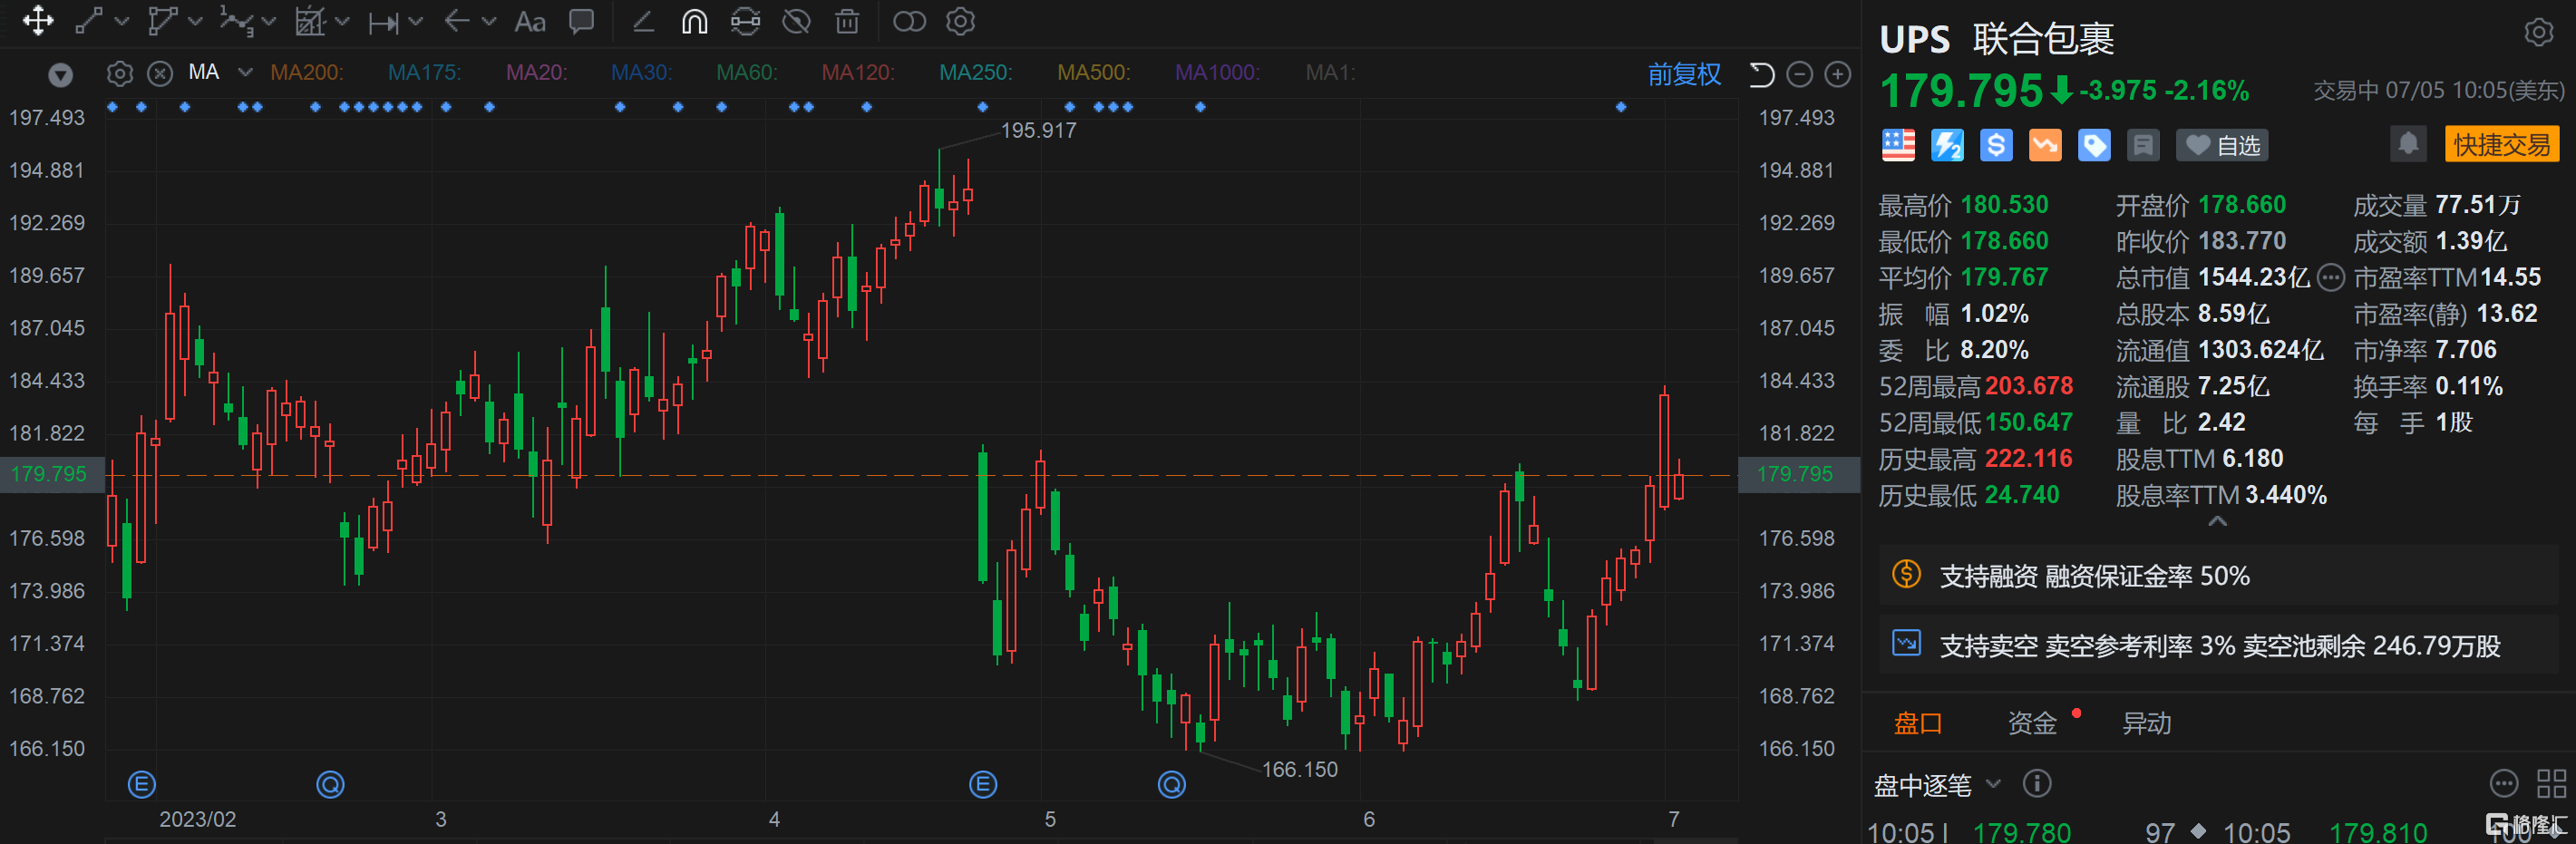Click the sync drawings icon
2576x844 pixels.
pyautogui.click(x=745, y=21)
